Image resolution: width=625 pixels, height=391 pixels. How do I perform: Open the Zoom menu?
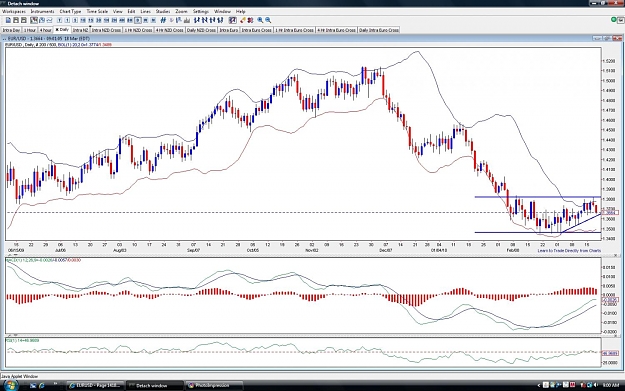tap(181, 12)
